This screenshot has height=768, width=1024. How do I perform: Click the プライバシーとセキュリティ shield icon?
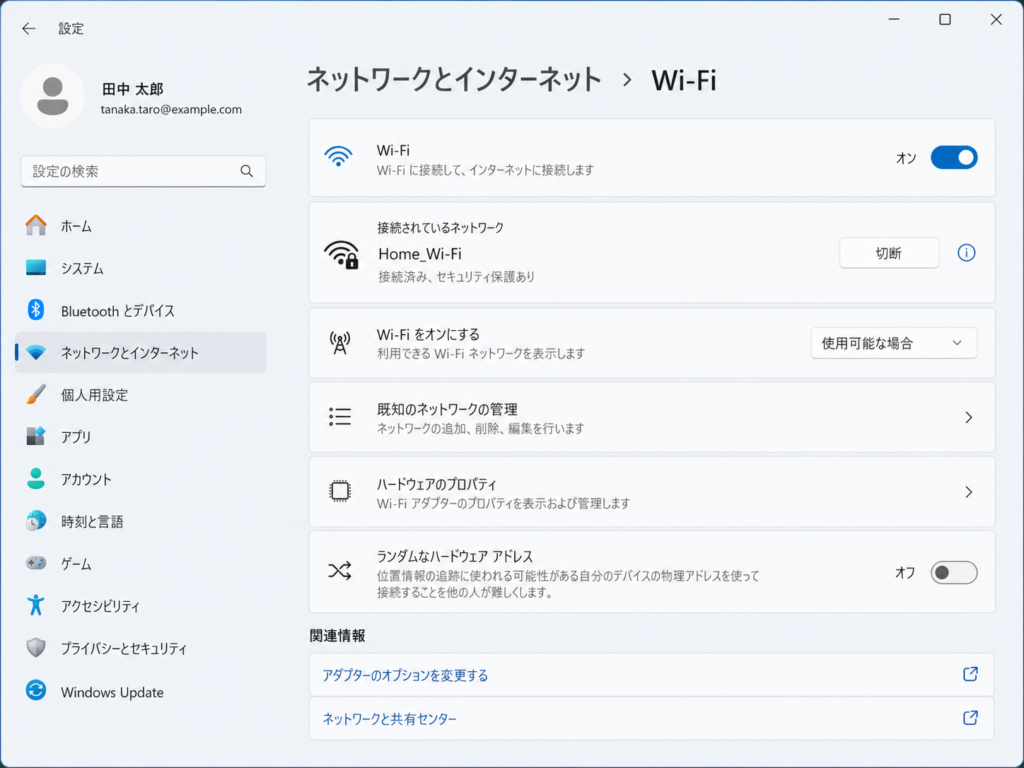36,648
